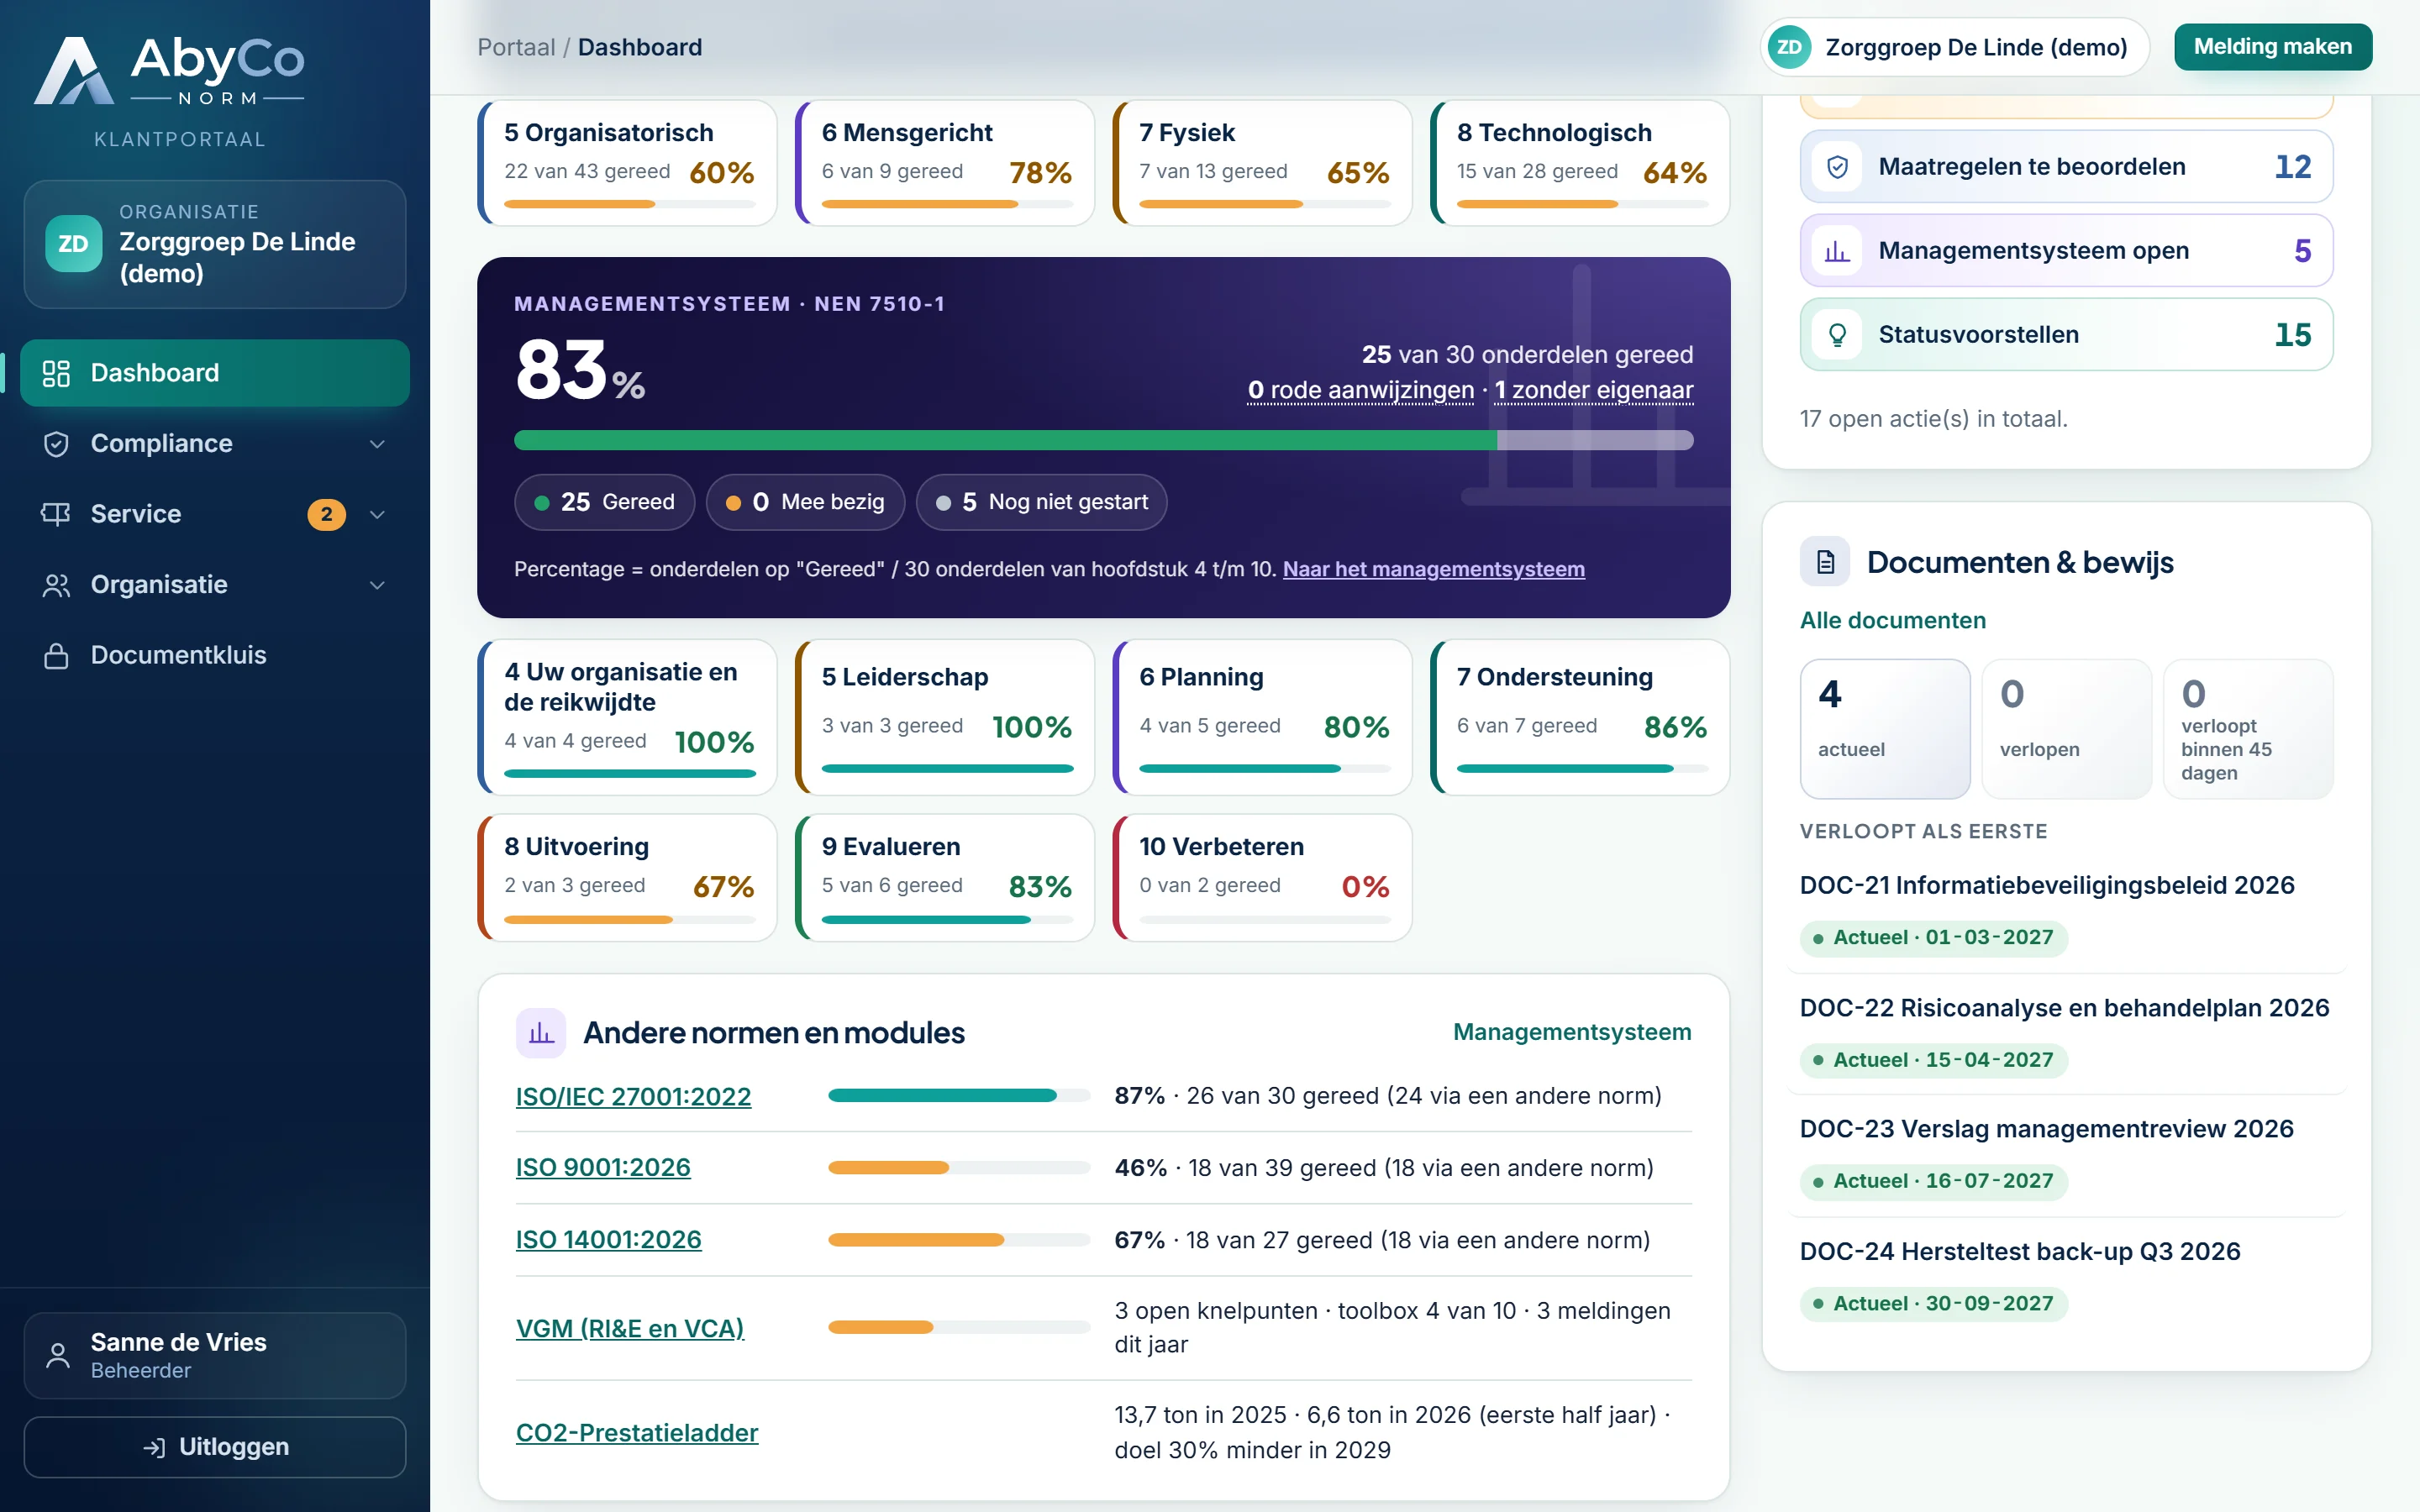
Task: Click the orange badge 2 on Service
Action: click(326, 514)
